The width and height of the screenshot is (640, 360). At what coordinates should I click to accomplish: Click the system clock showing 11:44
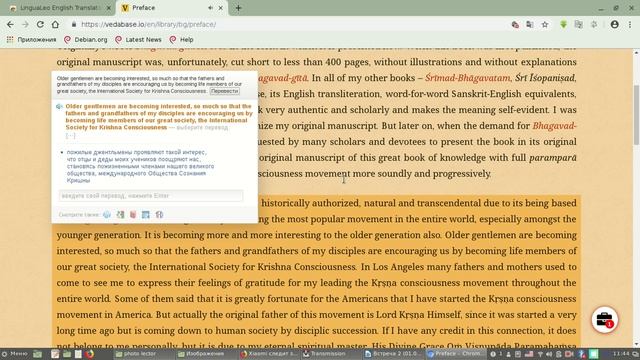pos(621,354)
